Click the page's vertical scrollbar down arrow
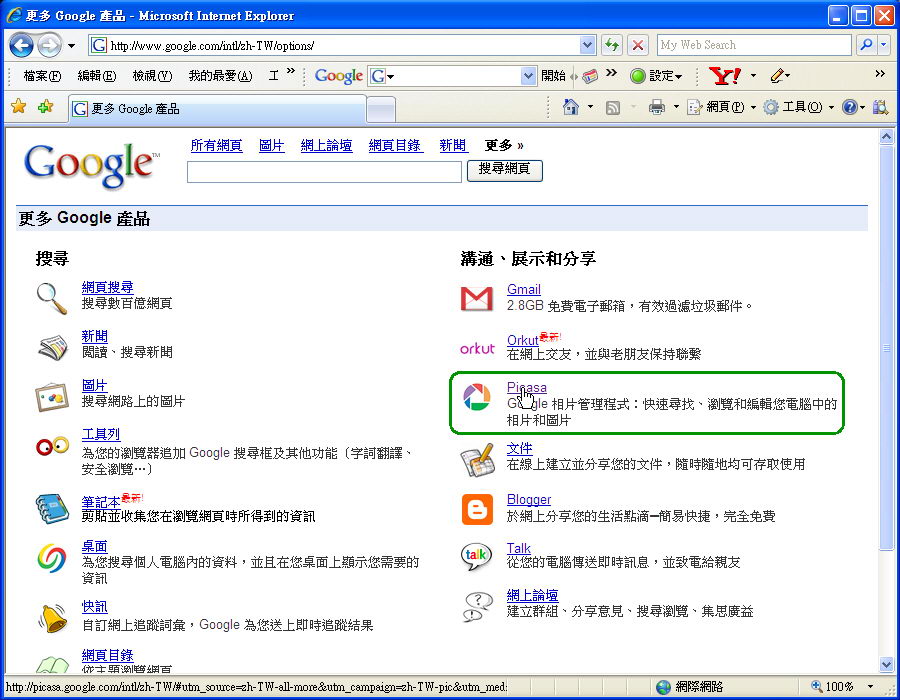This screenshot has width=900, height=700. [886, 665]
